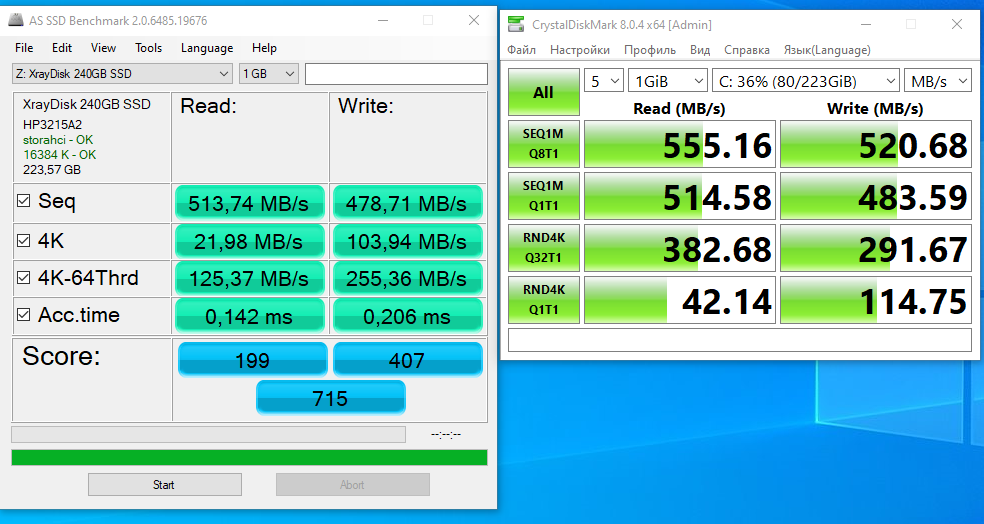
Task: Click the RND4K Q32T1 read value 382.68
Action: tap(680, 248)
